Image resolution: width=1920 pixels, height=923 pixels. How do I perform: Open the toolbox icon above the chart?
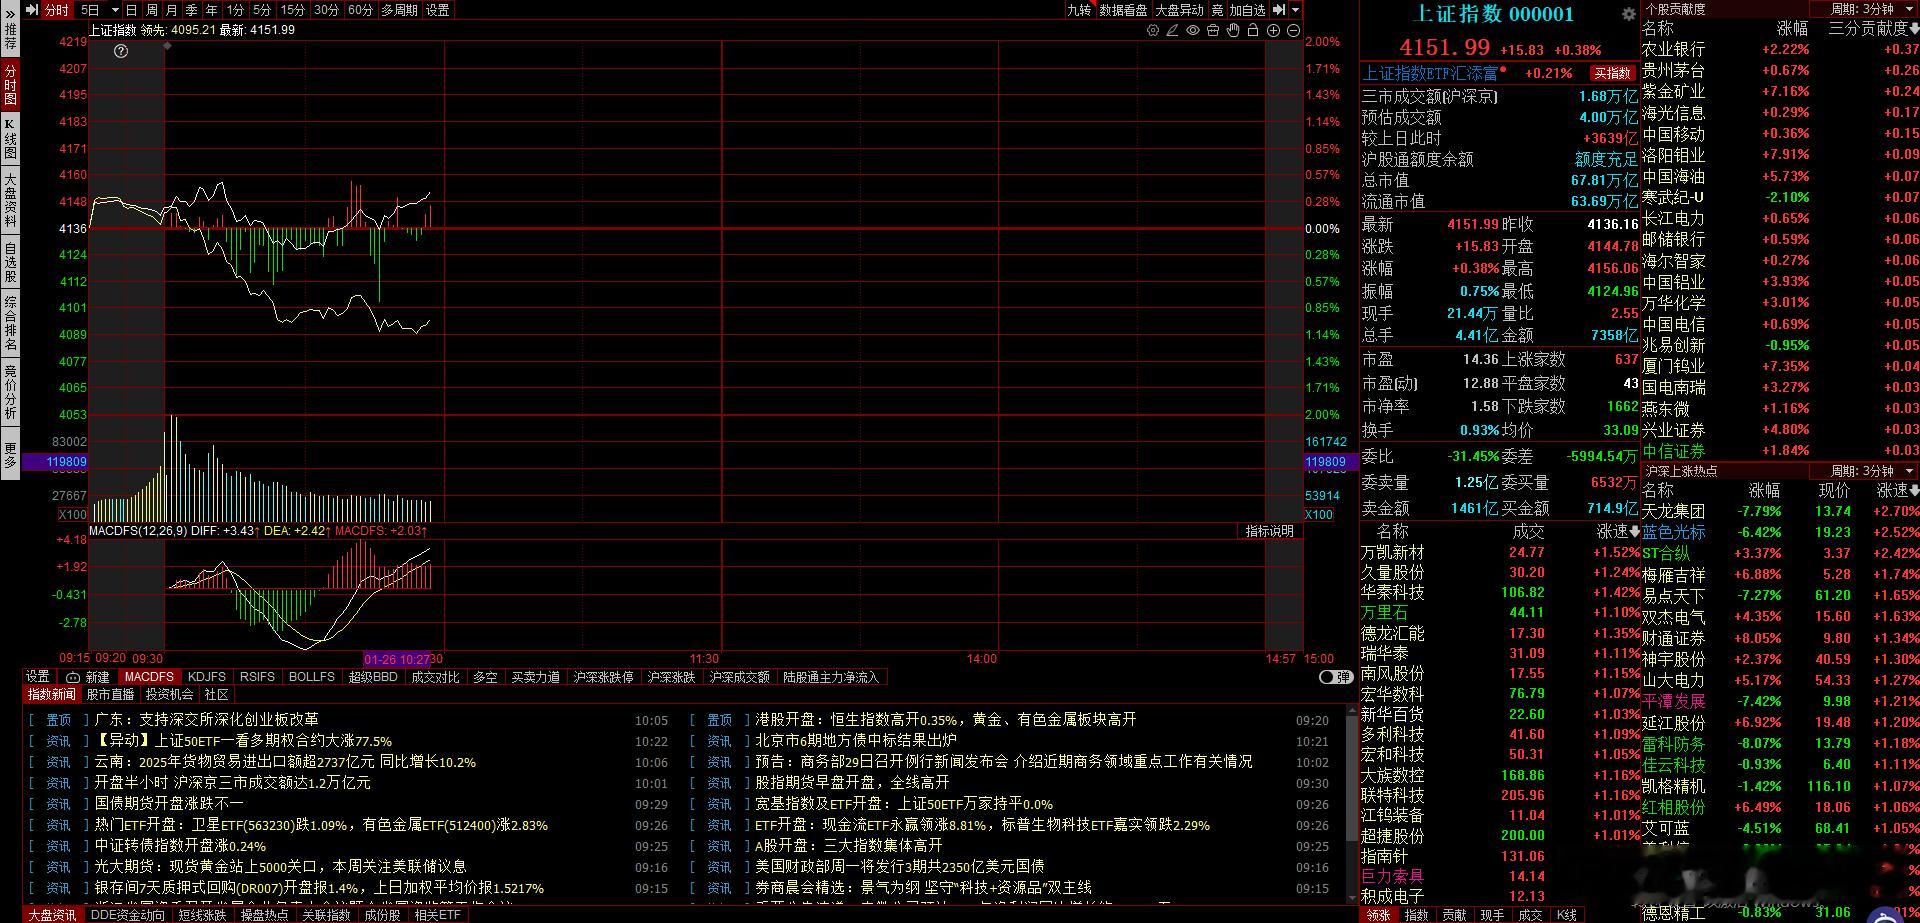point(1213,31)
